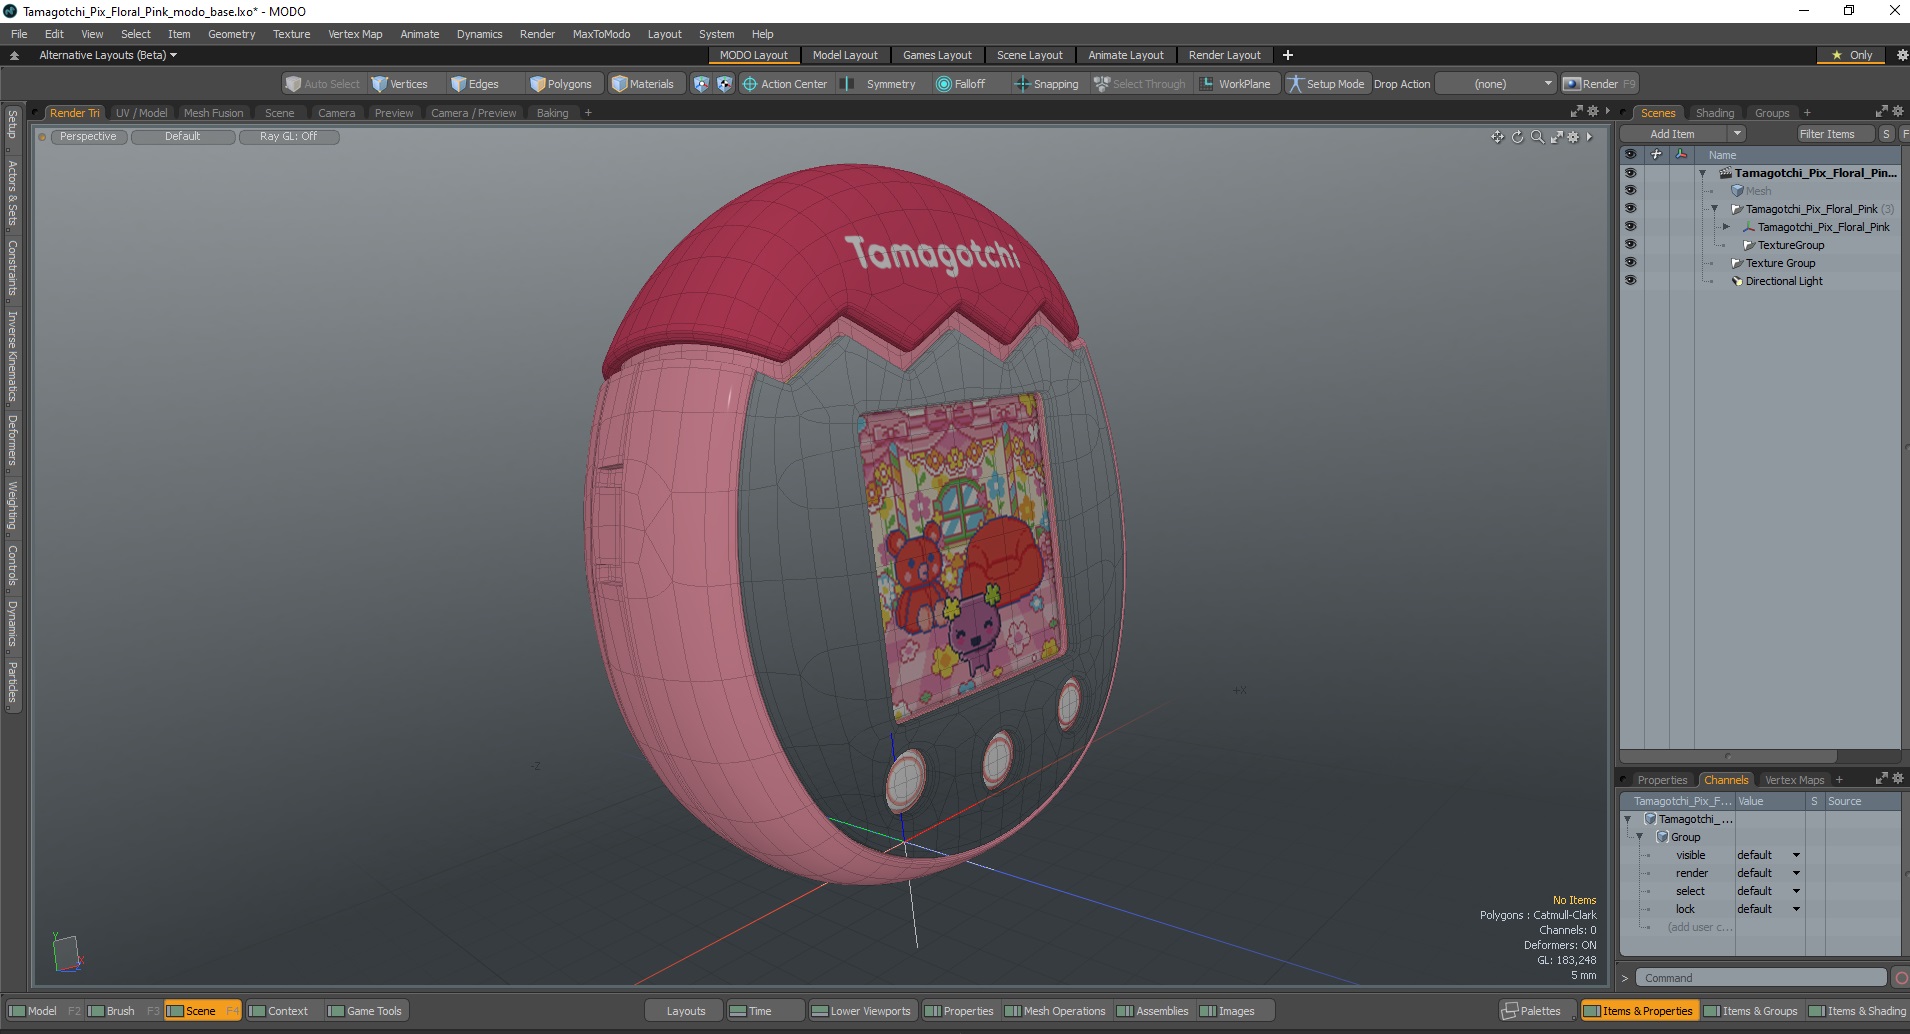Switch to Properties tab

[x=1662, y=780]
